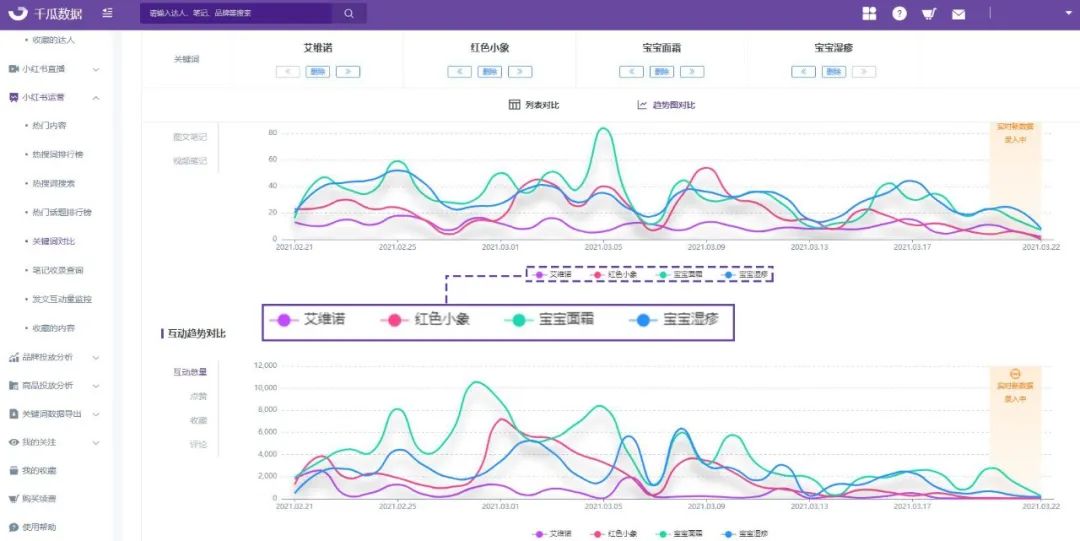Open 收藏的内容 in the sidebar
This screenshot has width=1080, height=541.
click(54, 328)
